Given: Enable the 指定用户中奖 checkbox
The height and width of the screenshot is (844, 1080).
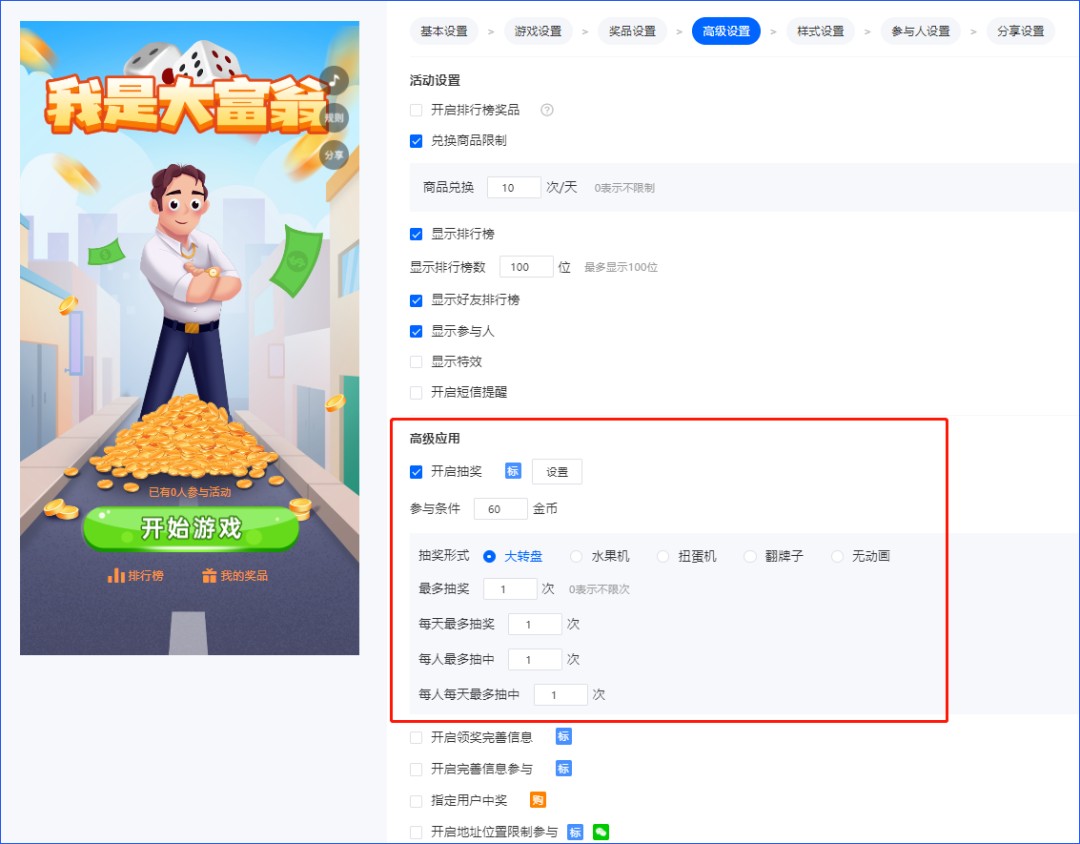Looking at the screenshot, I should coord(416,801).
